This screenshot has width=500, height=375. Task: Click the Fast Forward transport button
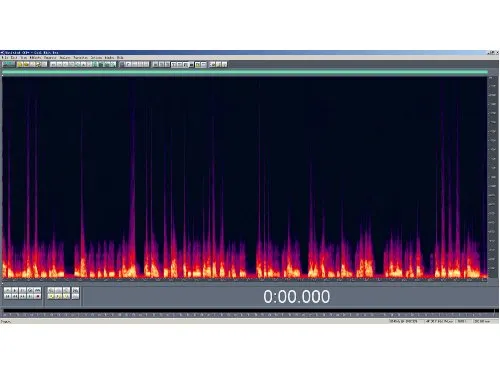coord(22,296)
